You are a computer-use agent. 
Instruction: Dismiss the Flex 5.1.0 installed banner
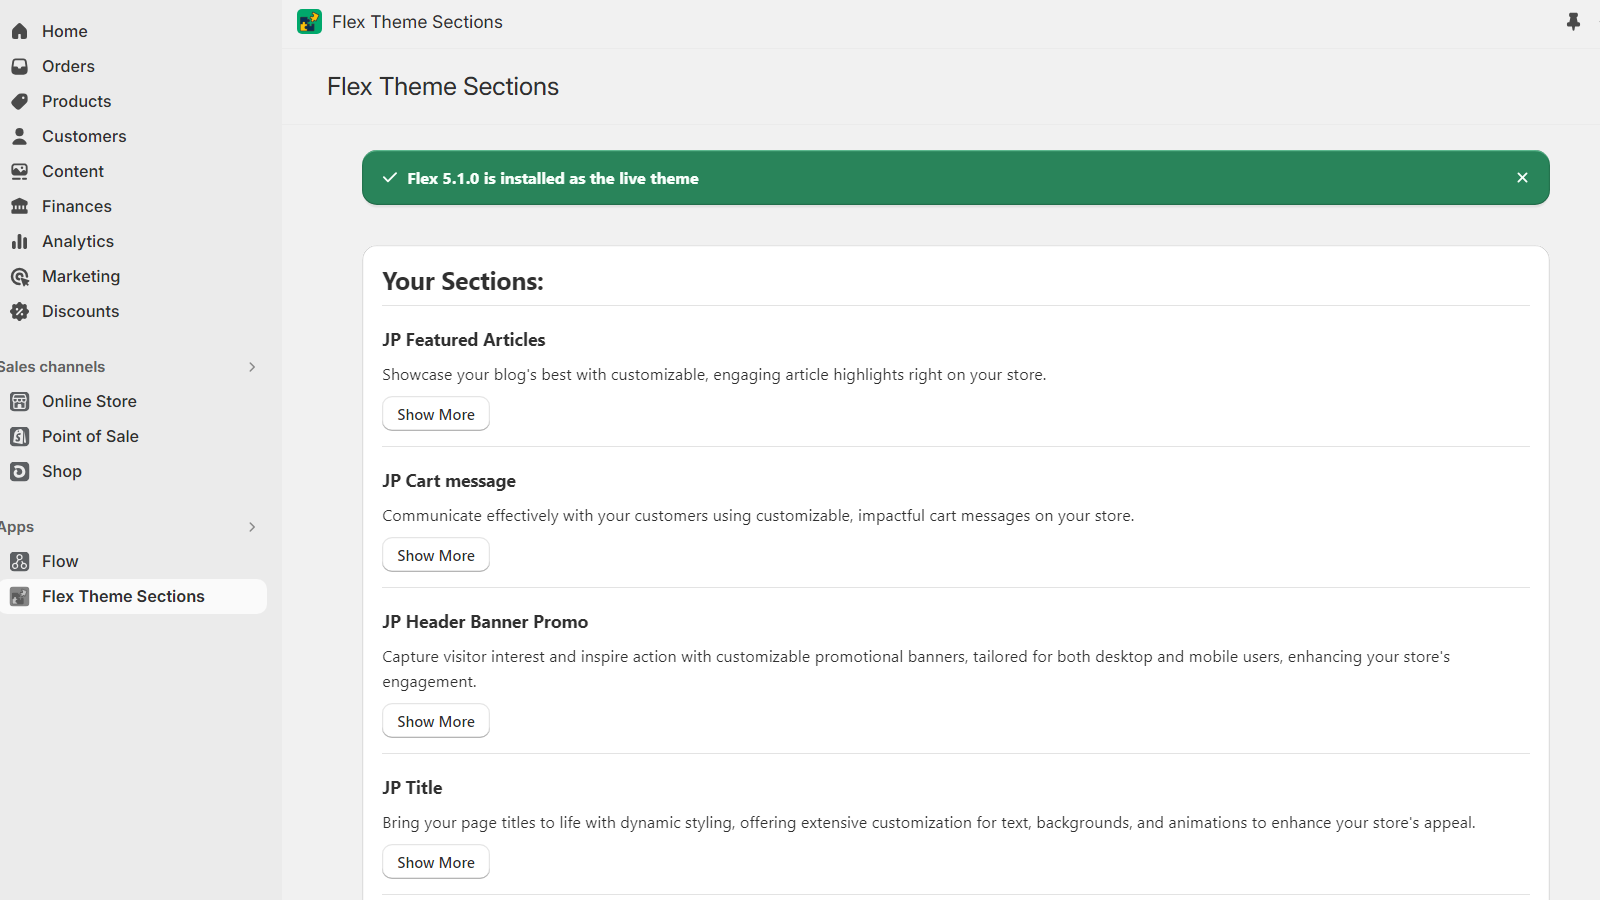pos(1522,177)
